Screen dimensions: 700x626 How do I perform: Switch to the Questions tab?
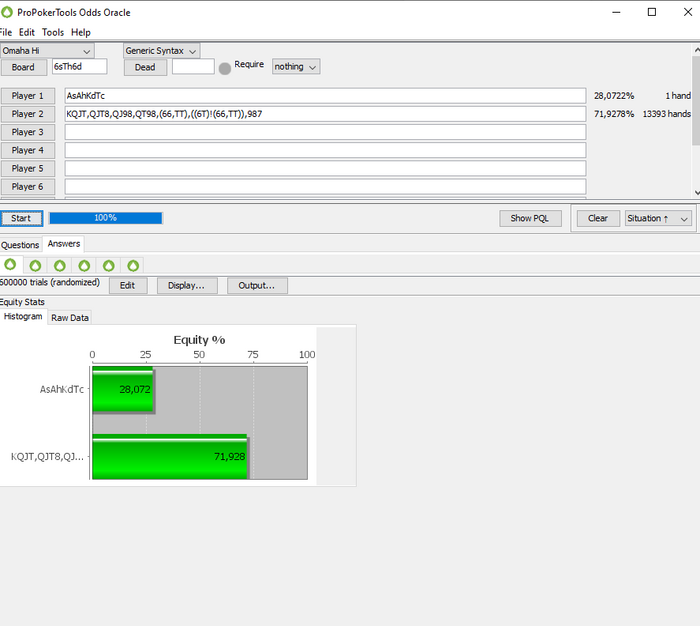(20, 245)
